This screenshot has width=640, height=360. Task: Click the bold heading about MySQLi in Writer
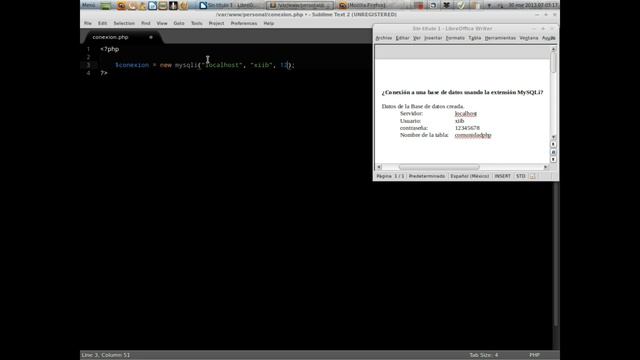462,92
